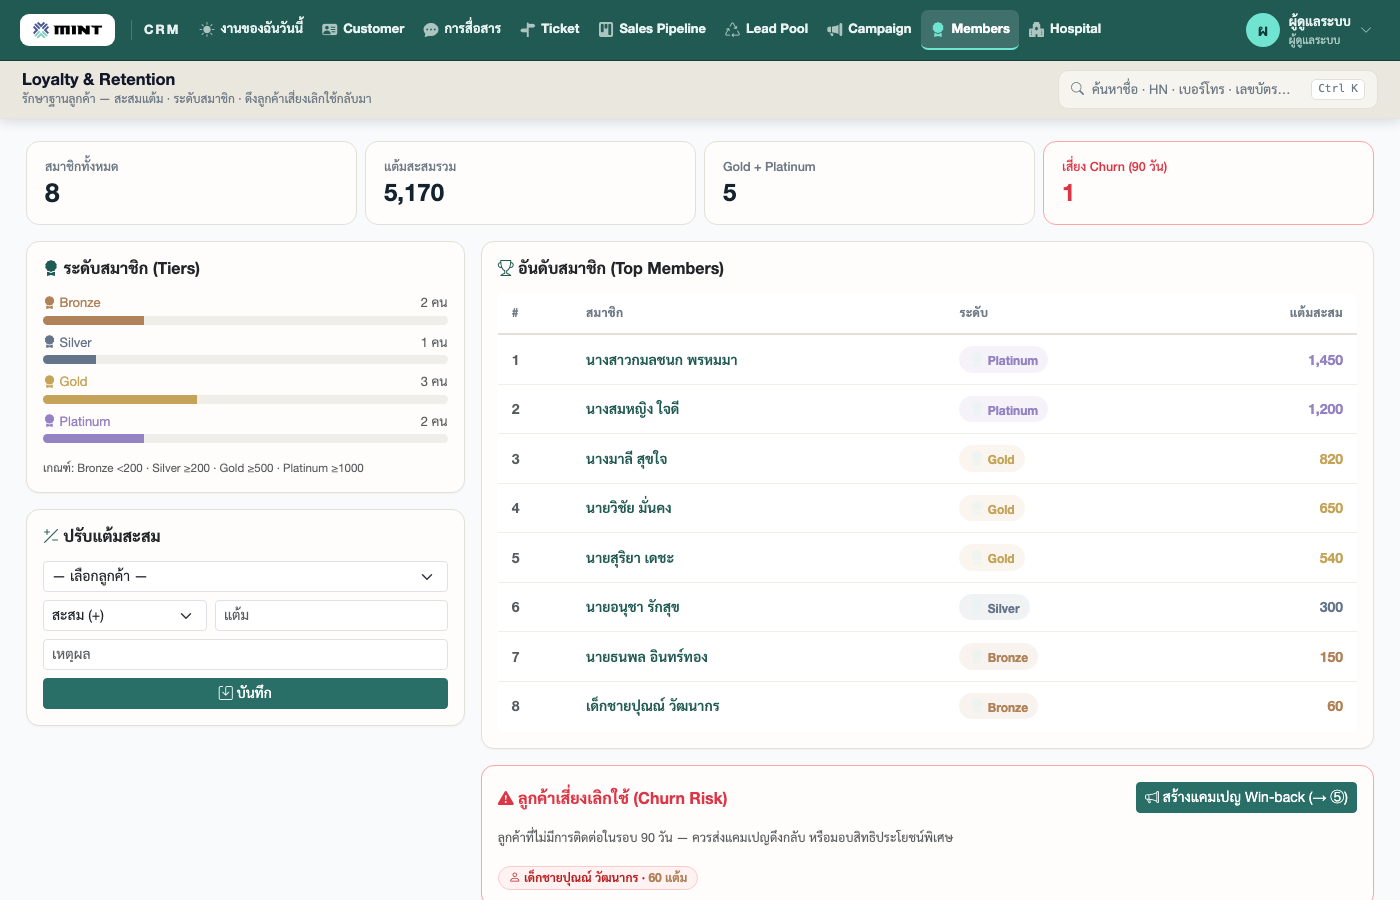This screenshot has width=1400, height=900.
Task: Go to the Sales Pipeline menu
Action: (x=652, y=29)
